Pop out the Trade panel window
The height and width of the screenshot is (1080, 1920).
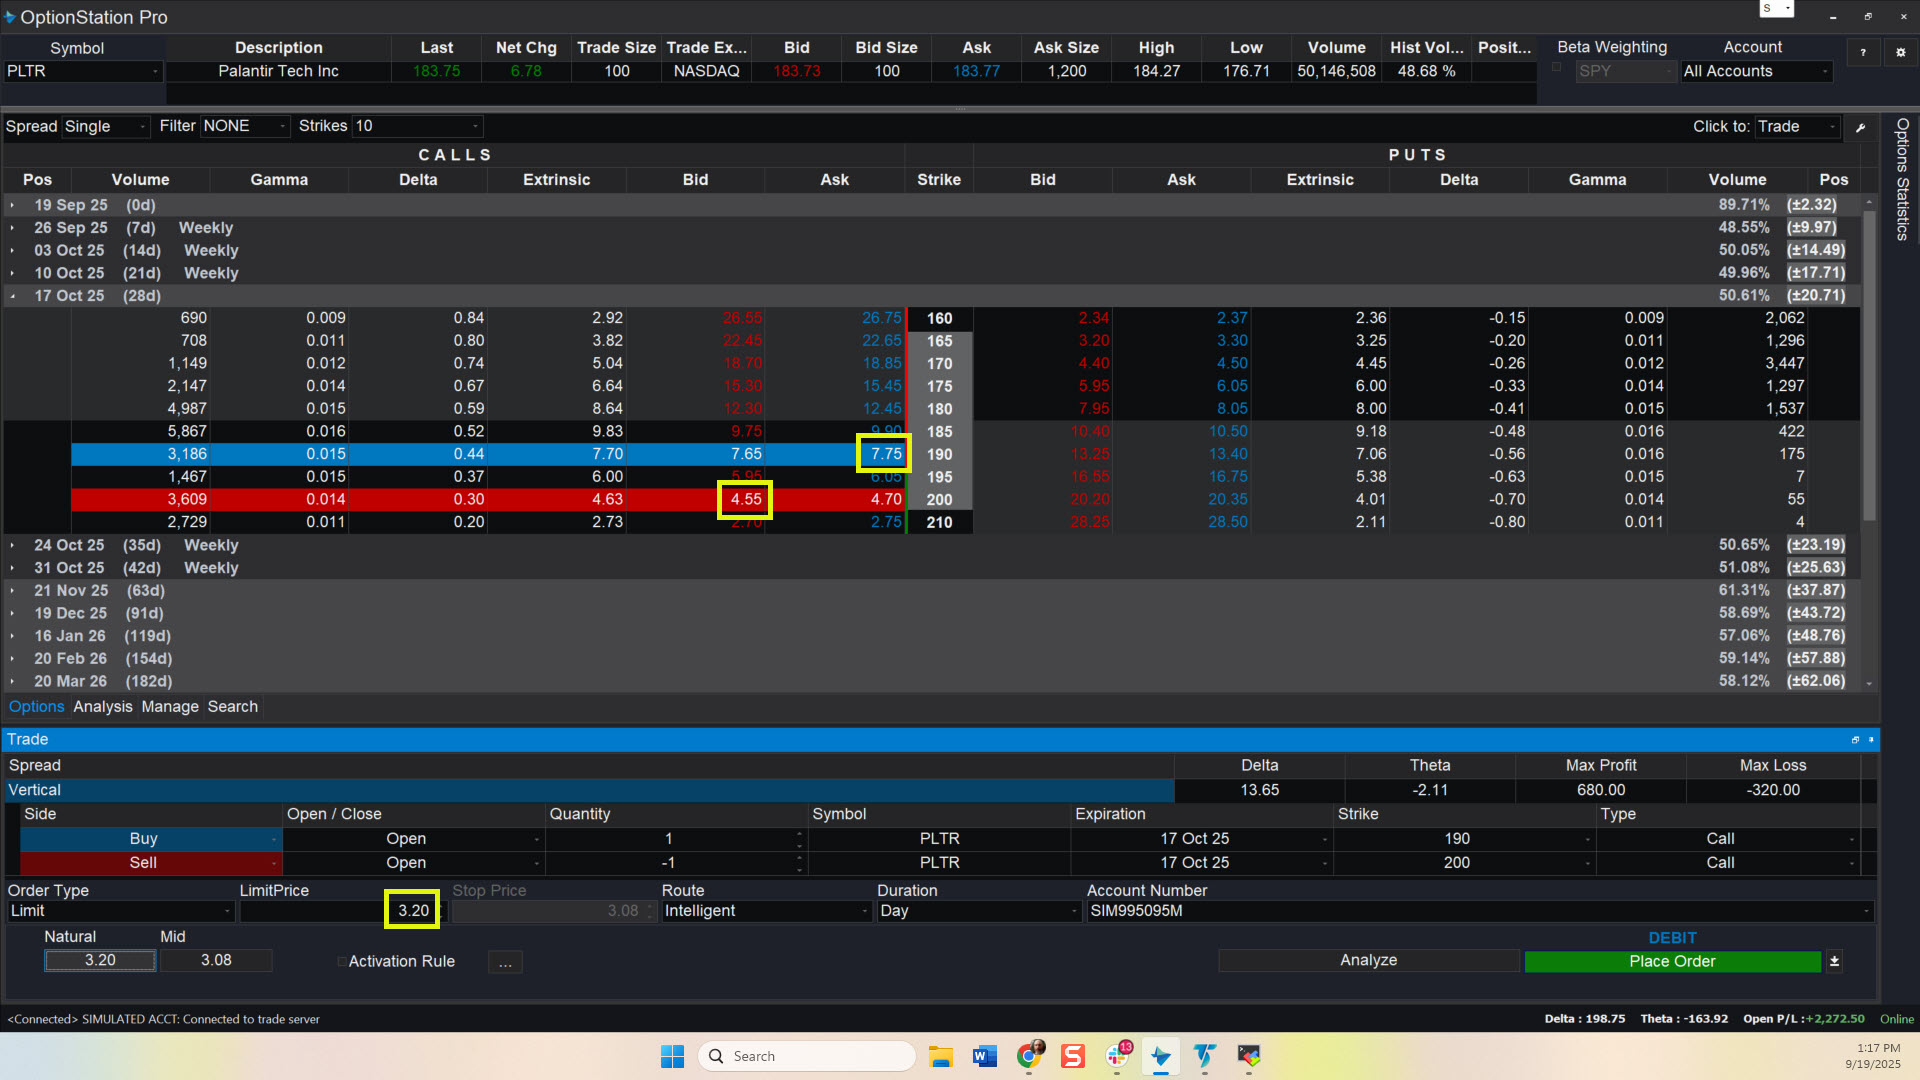point(1855,740)
